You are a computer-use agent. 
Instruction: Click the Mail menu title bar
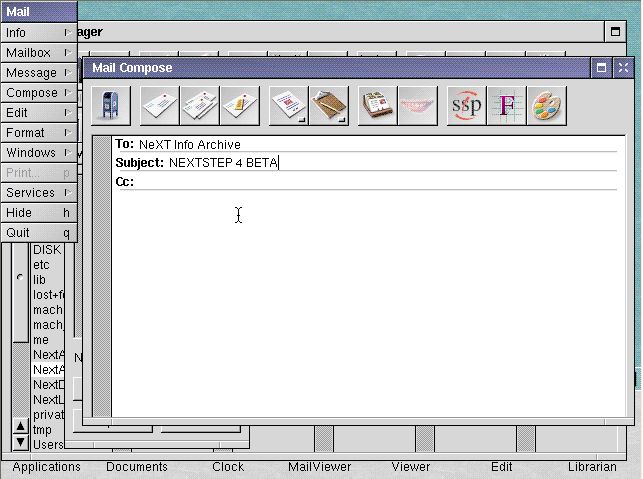coord(39,11)
